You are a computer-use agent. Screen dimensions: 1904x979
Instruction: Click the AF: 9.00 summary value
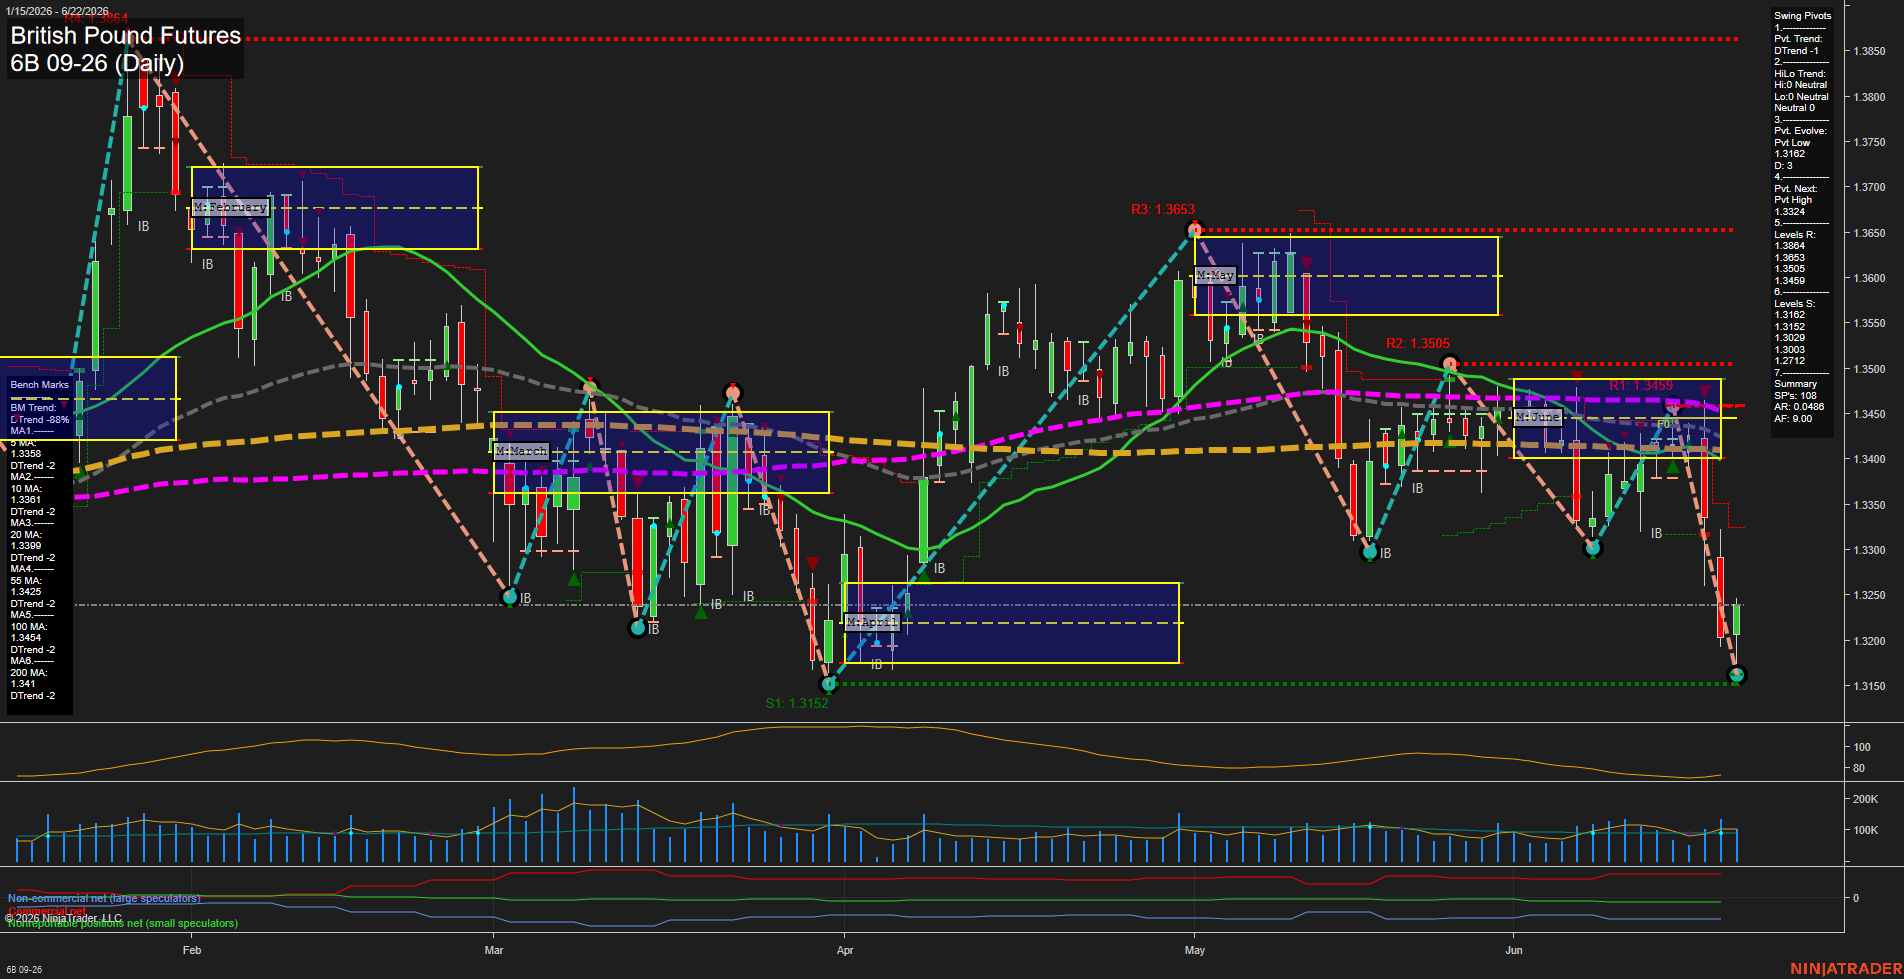point(1793,419)
